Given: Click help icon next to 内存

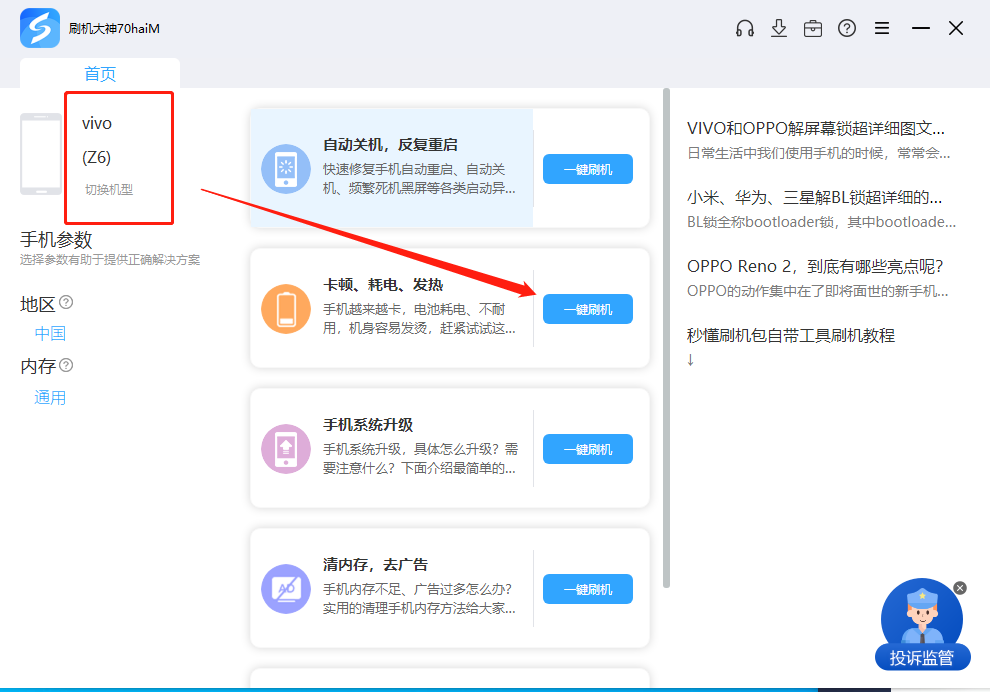Looking at the screenshot, I should point(66,365).
